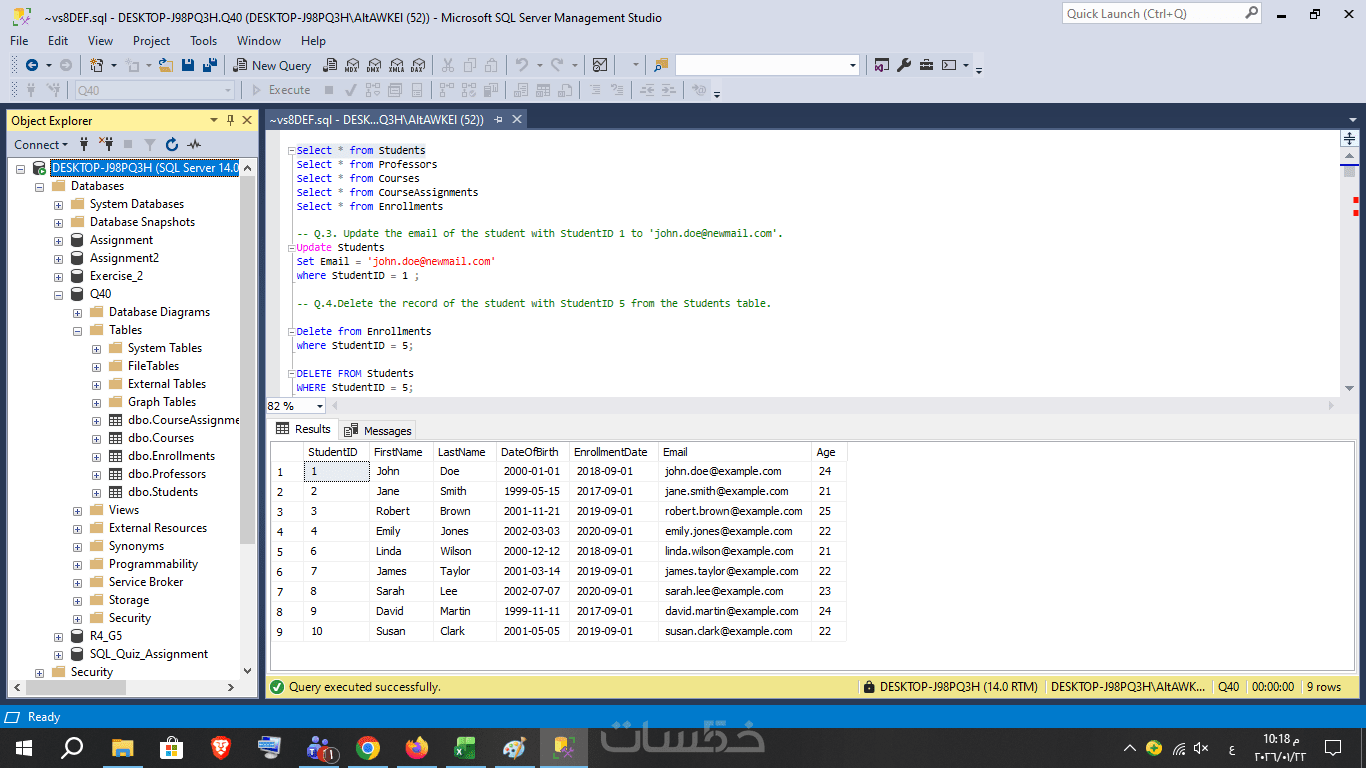
Task: Click the Open File folder icon
Action: (165, 65)
